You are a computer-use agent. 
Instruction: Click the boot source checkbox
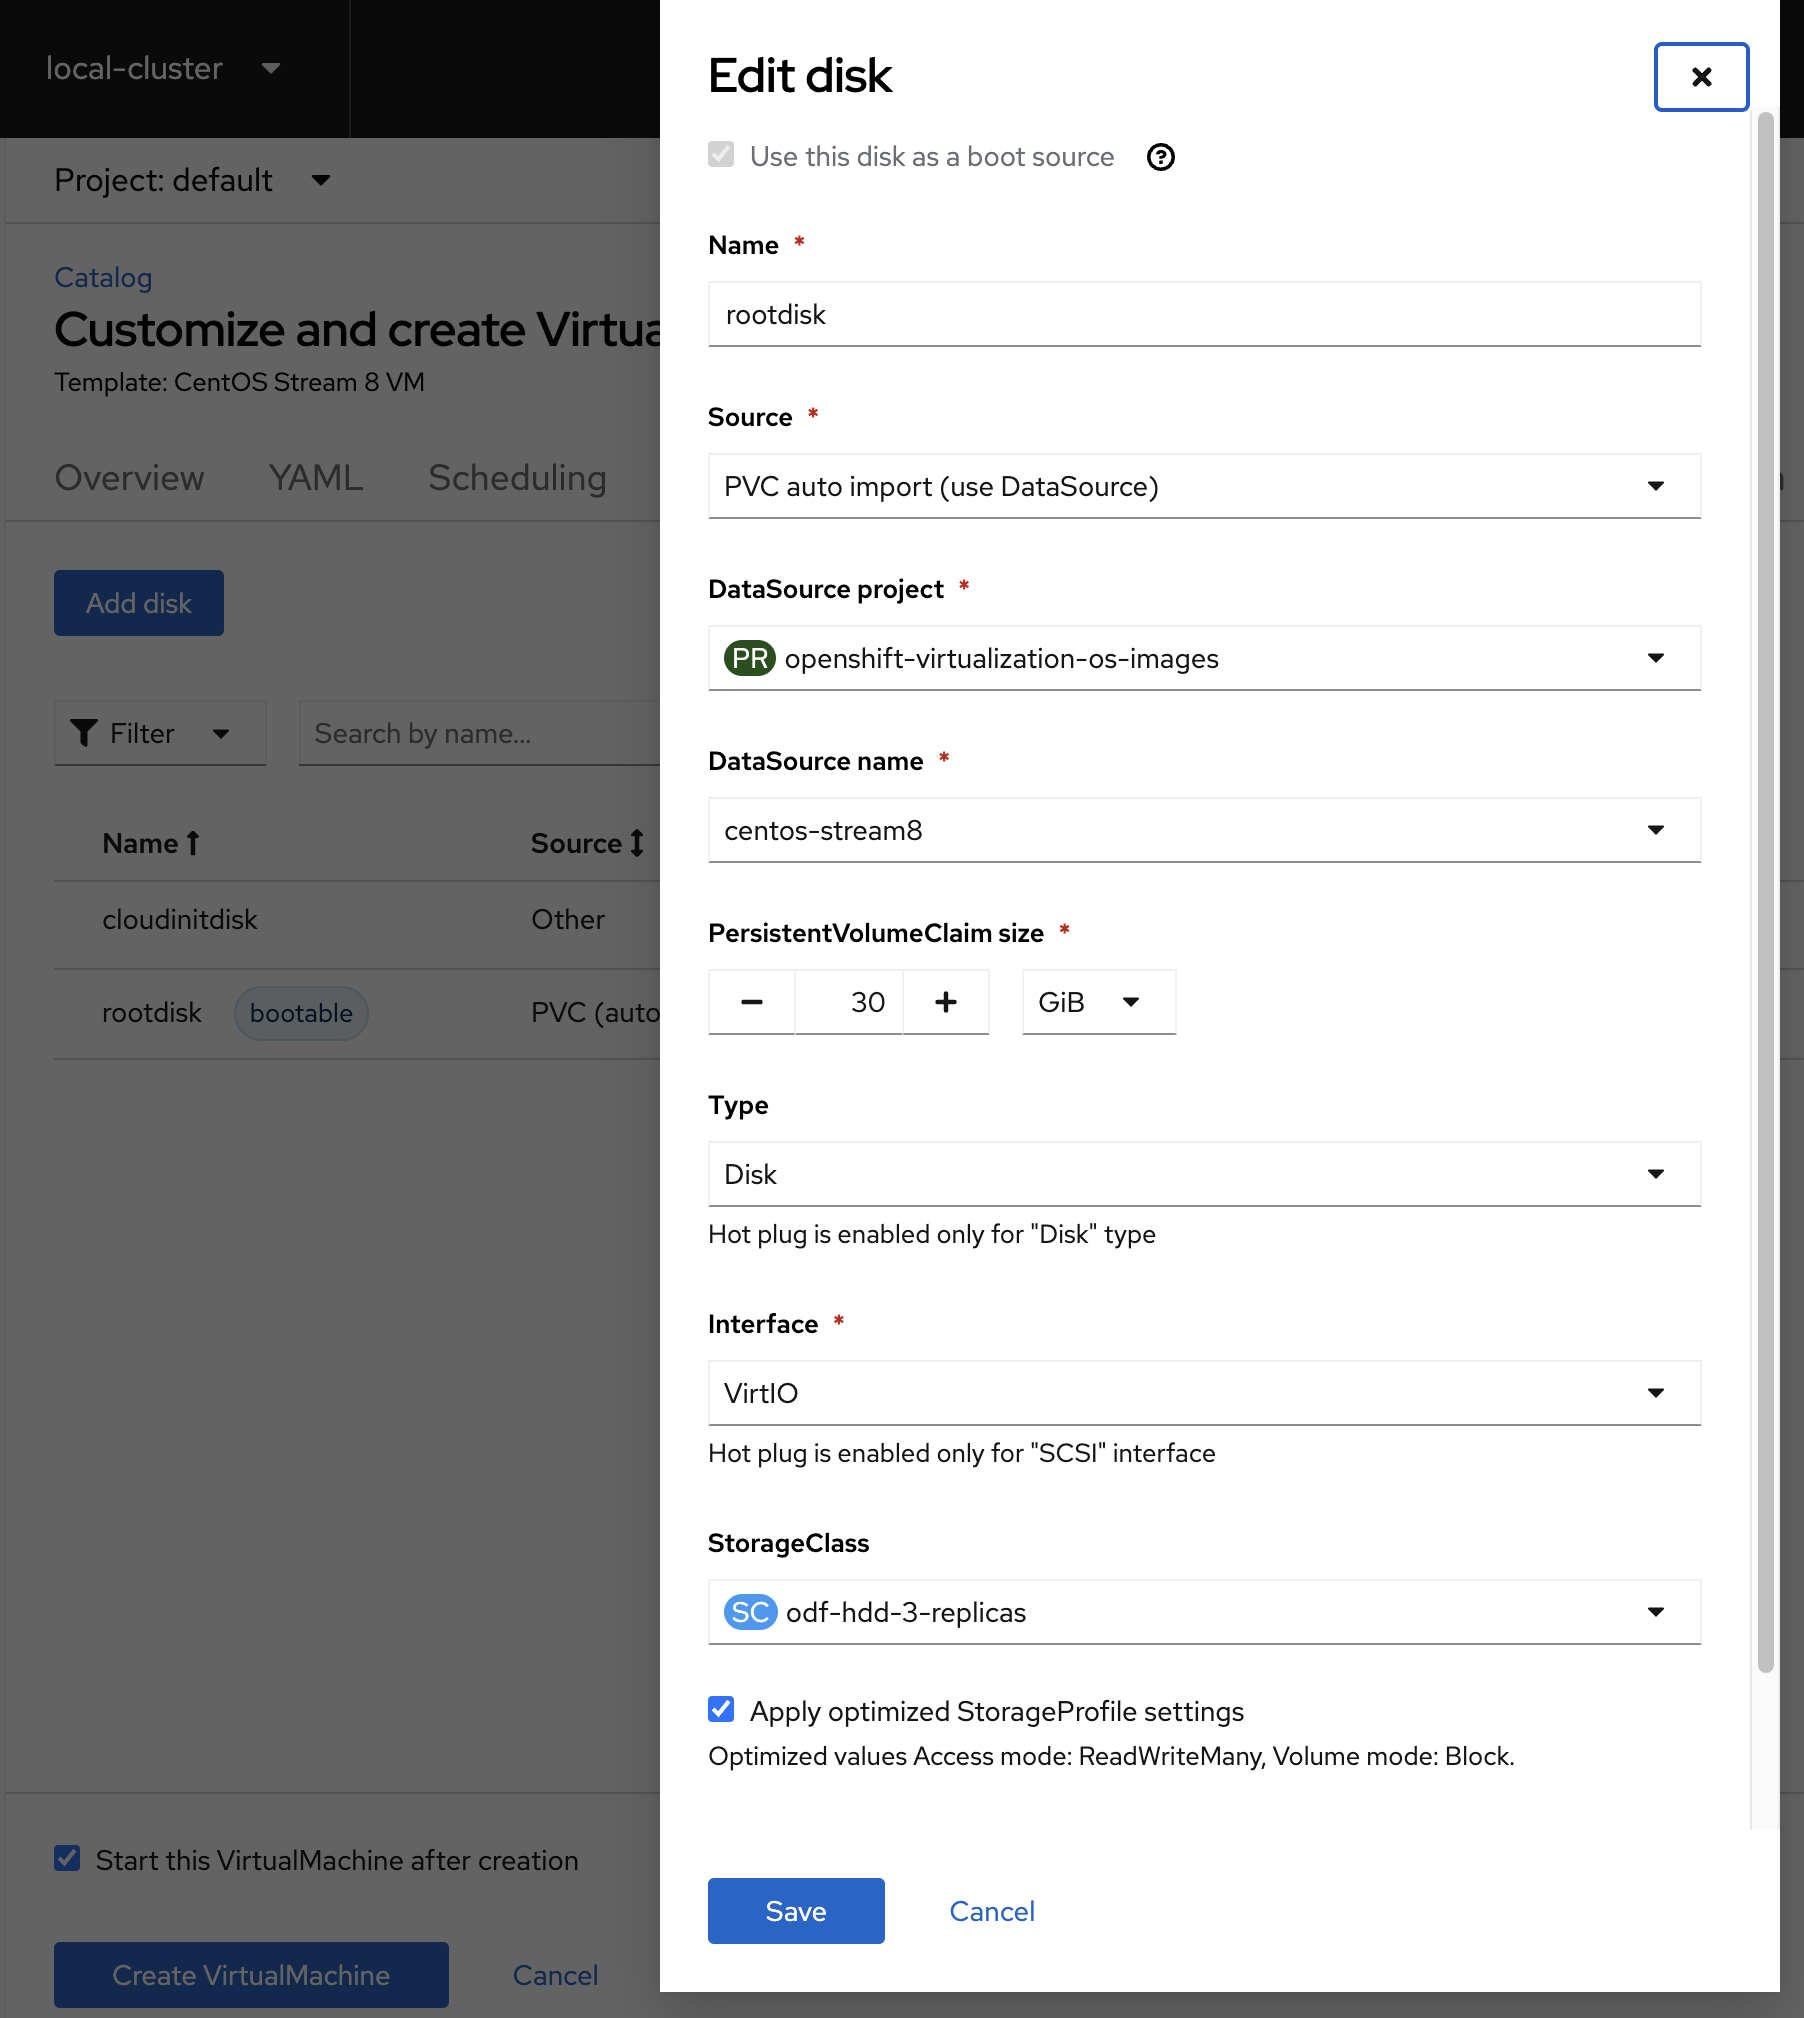coord(721,155)
